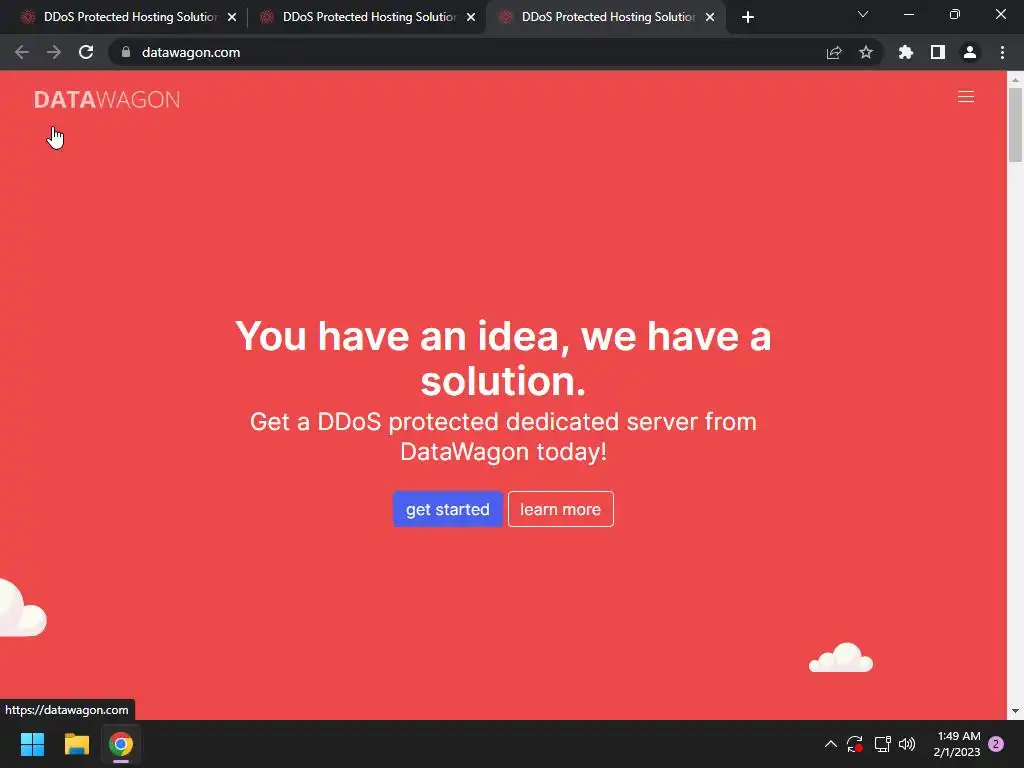This screenshot has width=1024, height=768.
Task: Open Chrome three-dot menu
Action: [x=1002, y=52]
